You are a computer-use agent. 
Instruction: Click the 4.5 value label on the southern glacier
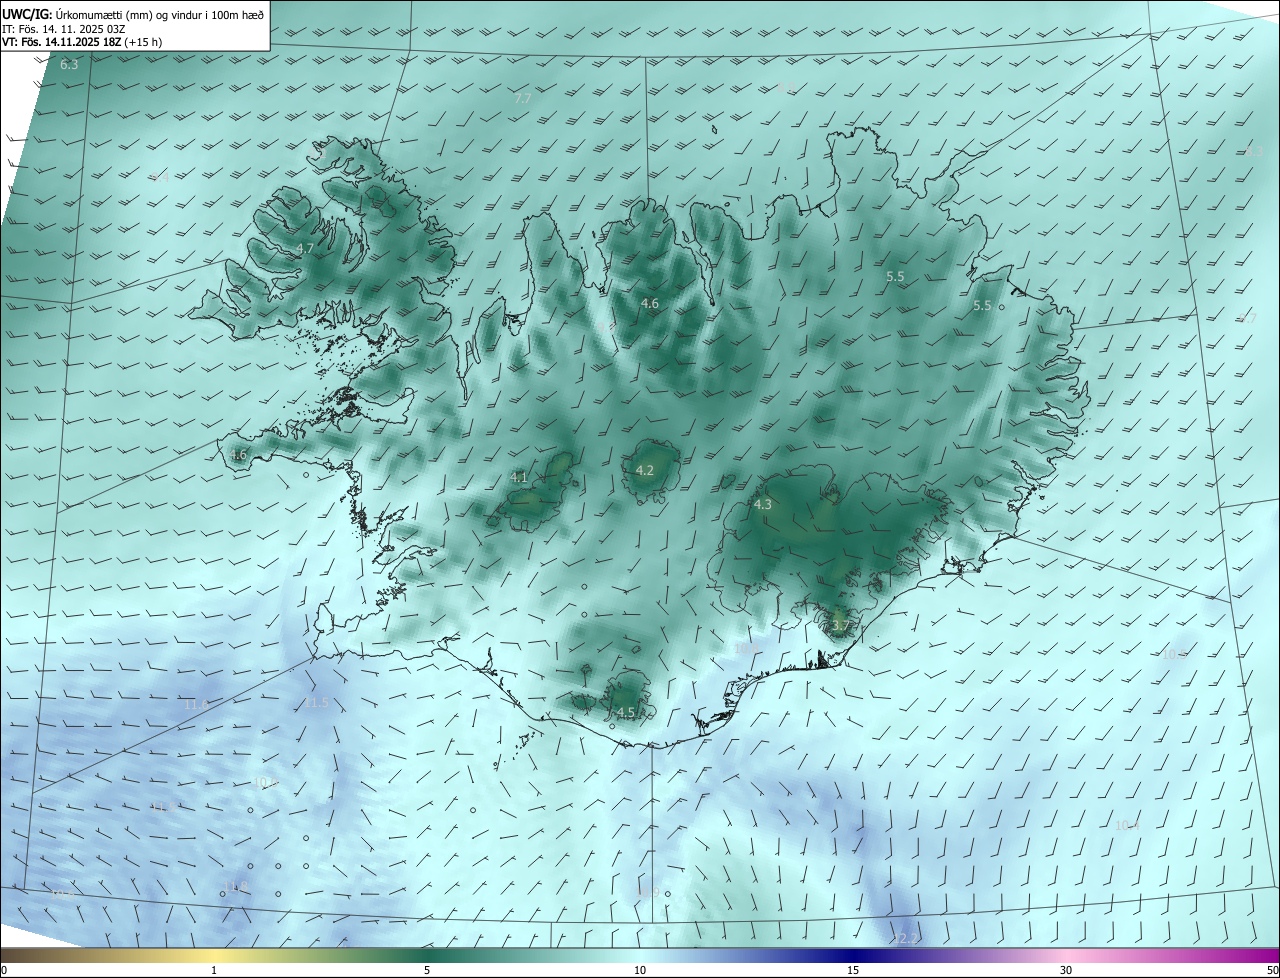tap(626, 713)
